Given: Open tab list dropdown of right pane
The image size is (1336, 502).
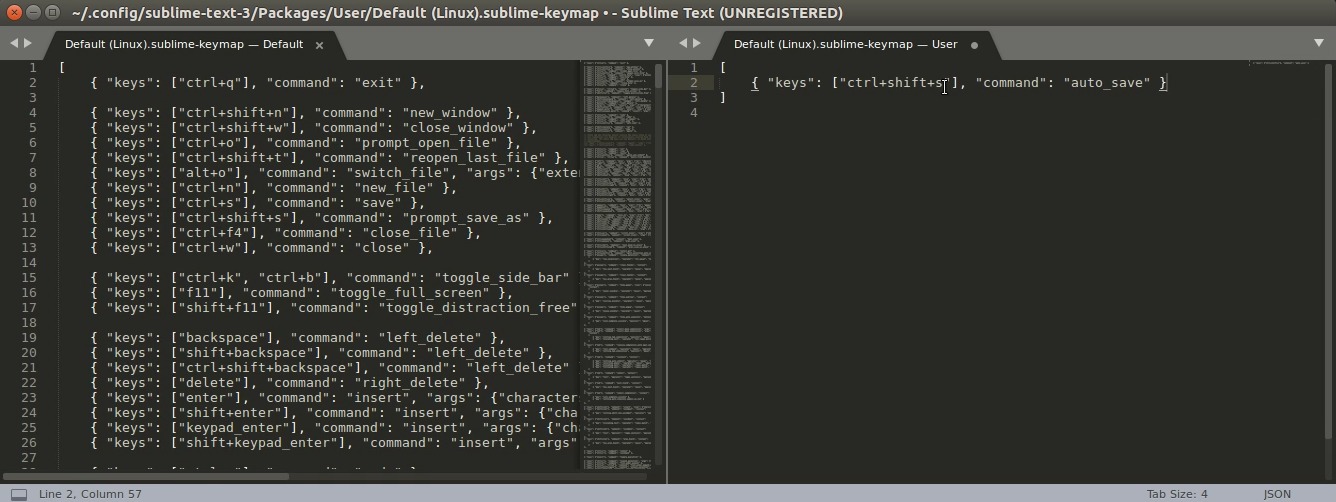Looking at the screenshot, I should 1319,43.
